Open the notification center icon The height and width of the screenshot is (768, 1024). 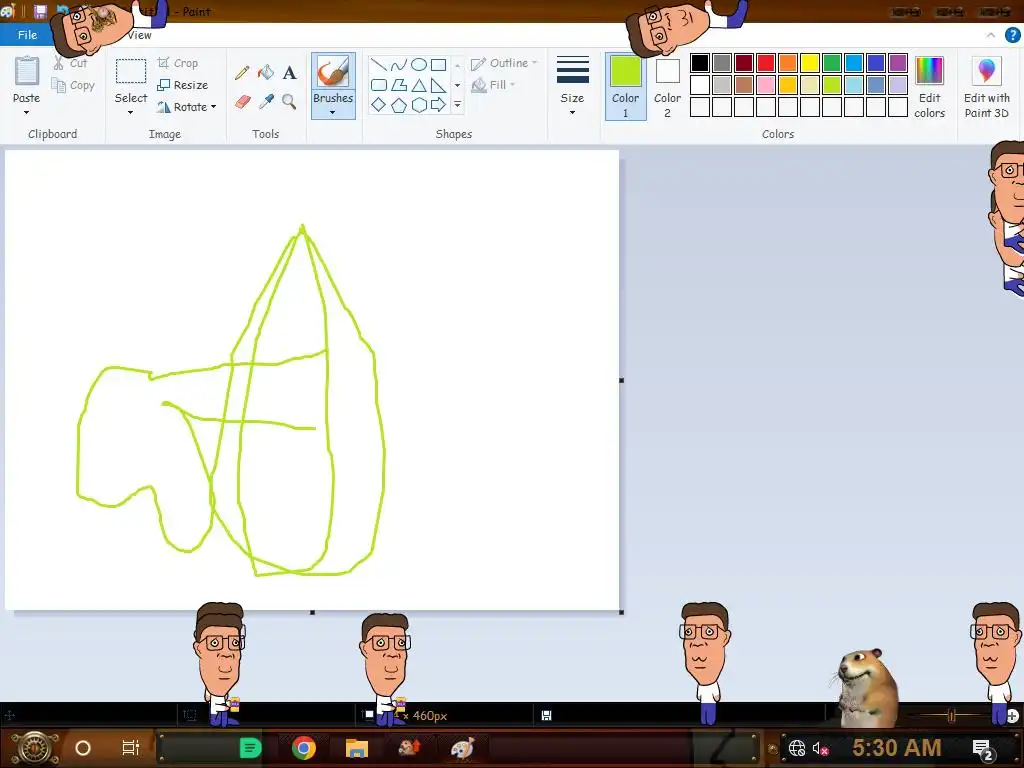coord(983,749)
